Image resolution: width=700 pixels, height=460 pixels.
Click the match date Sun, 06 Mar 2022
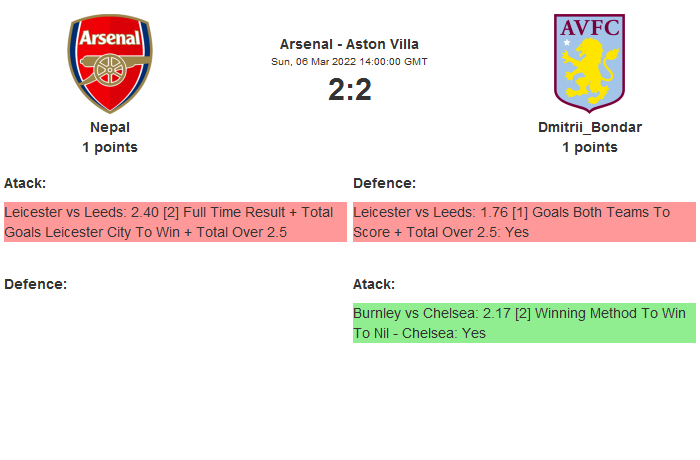click(349, 61)
